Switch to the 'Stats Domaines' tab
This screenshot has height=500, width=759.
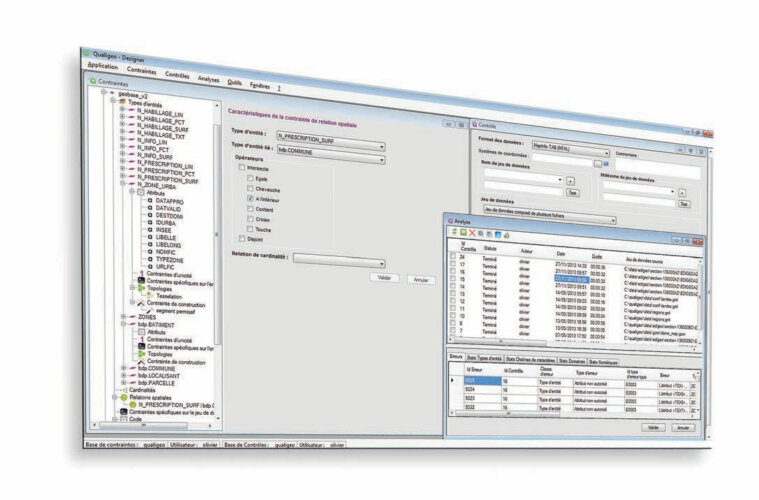[x=572, y=361]
